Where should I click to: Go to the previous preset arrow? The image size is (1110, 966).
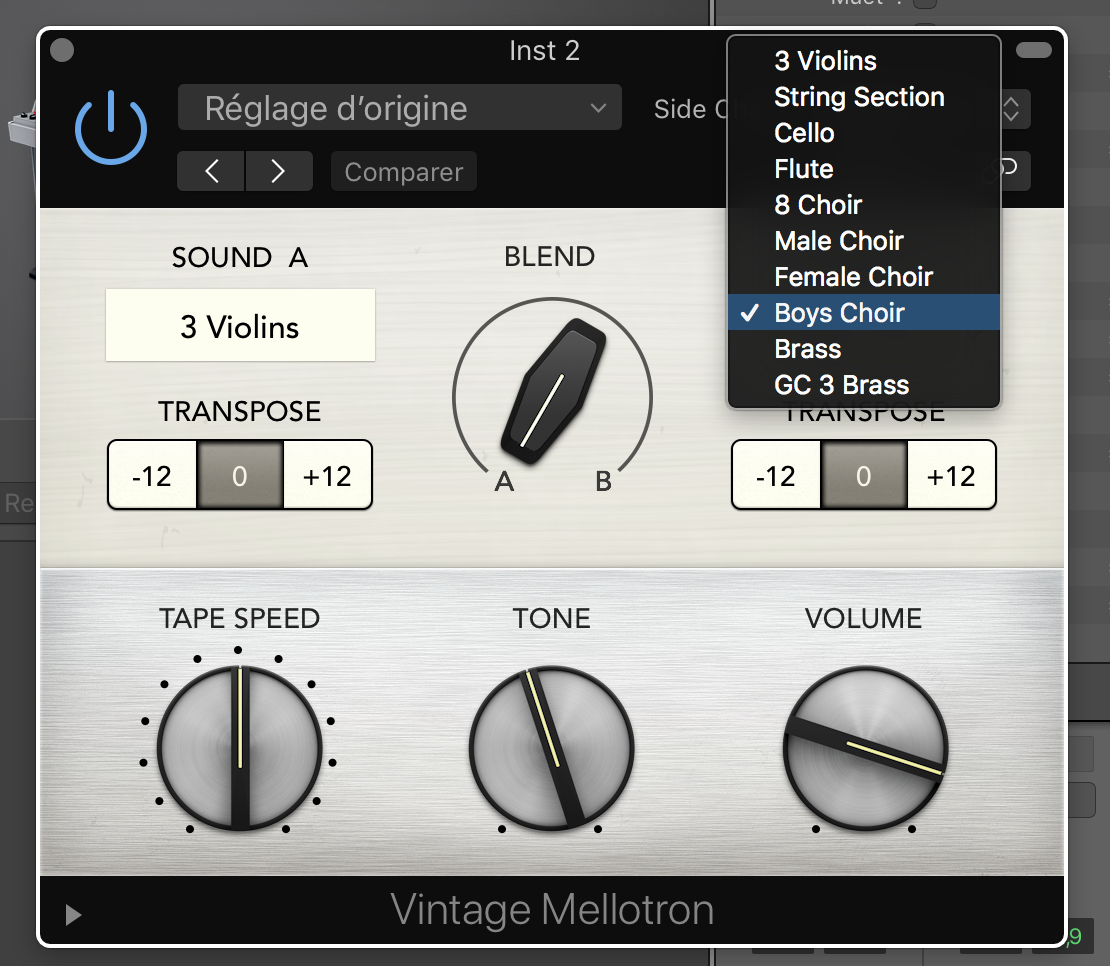[211, 171]
